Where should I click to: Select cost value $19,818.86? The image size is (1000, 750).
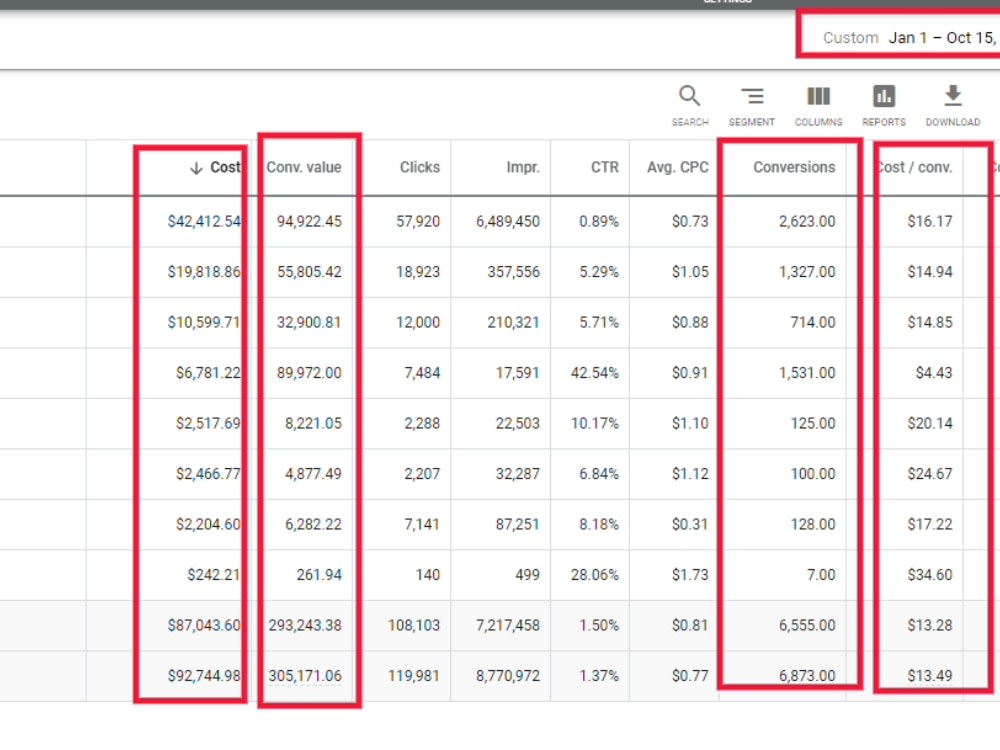pos(204,272)
